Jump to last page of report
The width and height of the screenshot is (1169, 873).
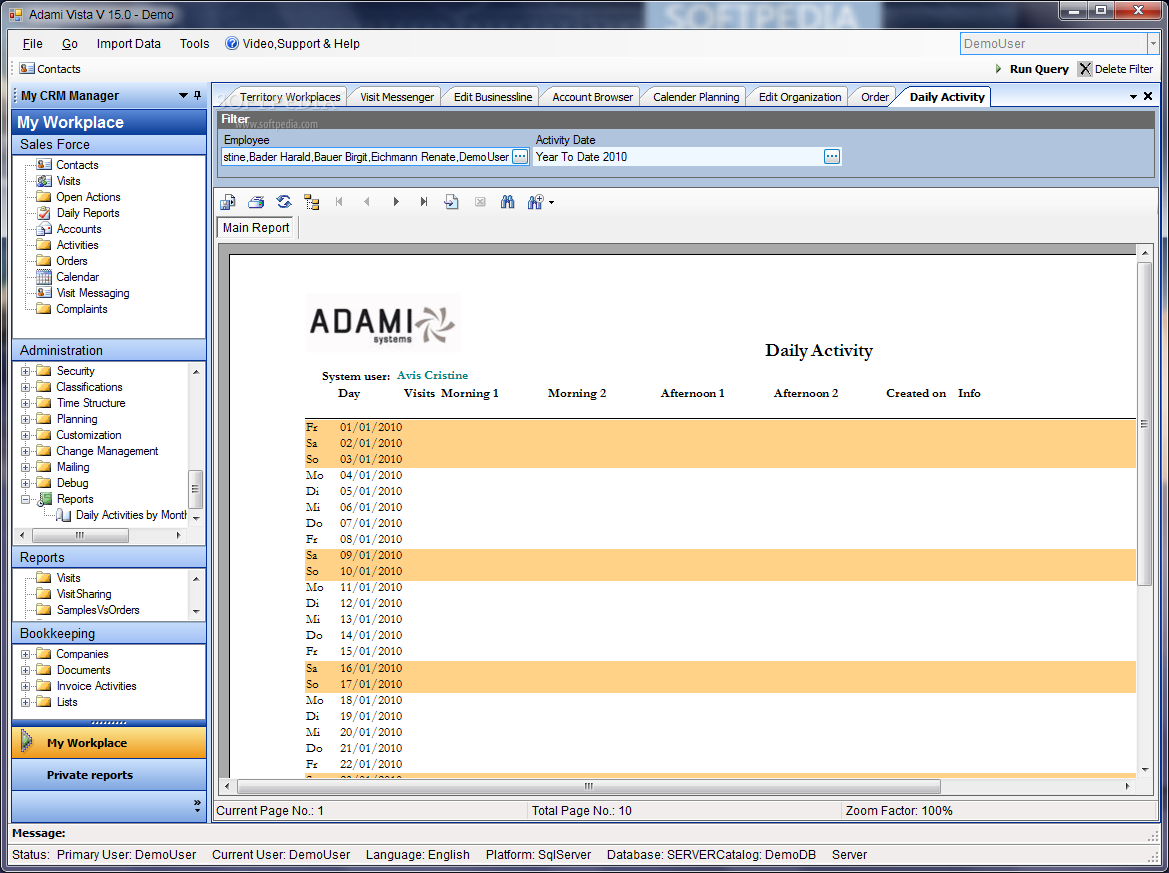coord(423,202)
